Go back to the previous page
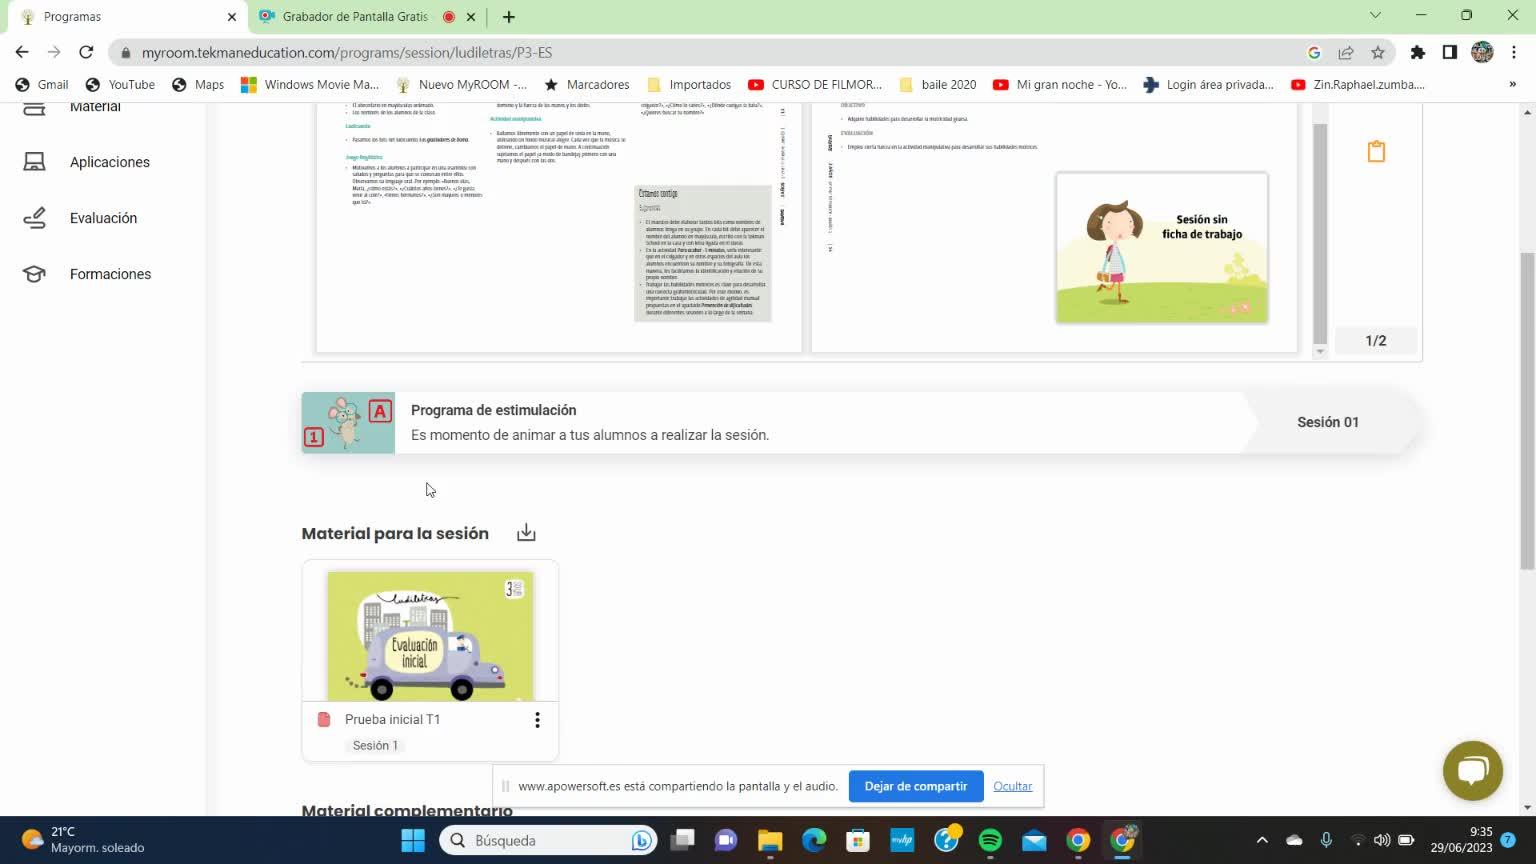 pyautogui.click(x=22, y=52)
